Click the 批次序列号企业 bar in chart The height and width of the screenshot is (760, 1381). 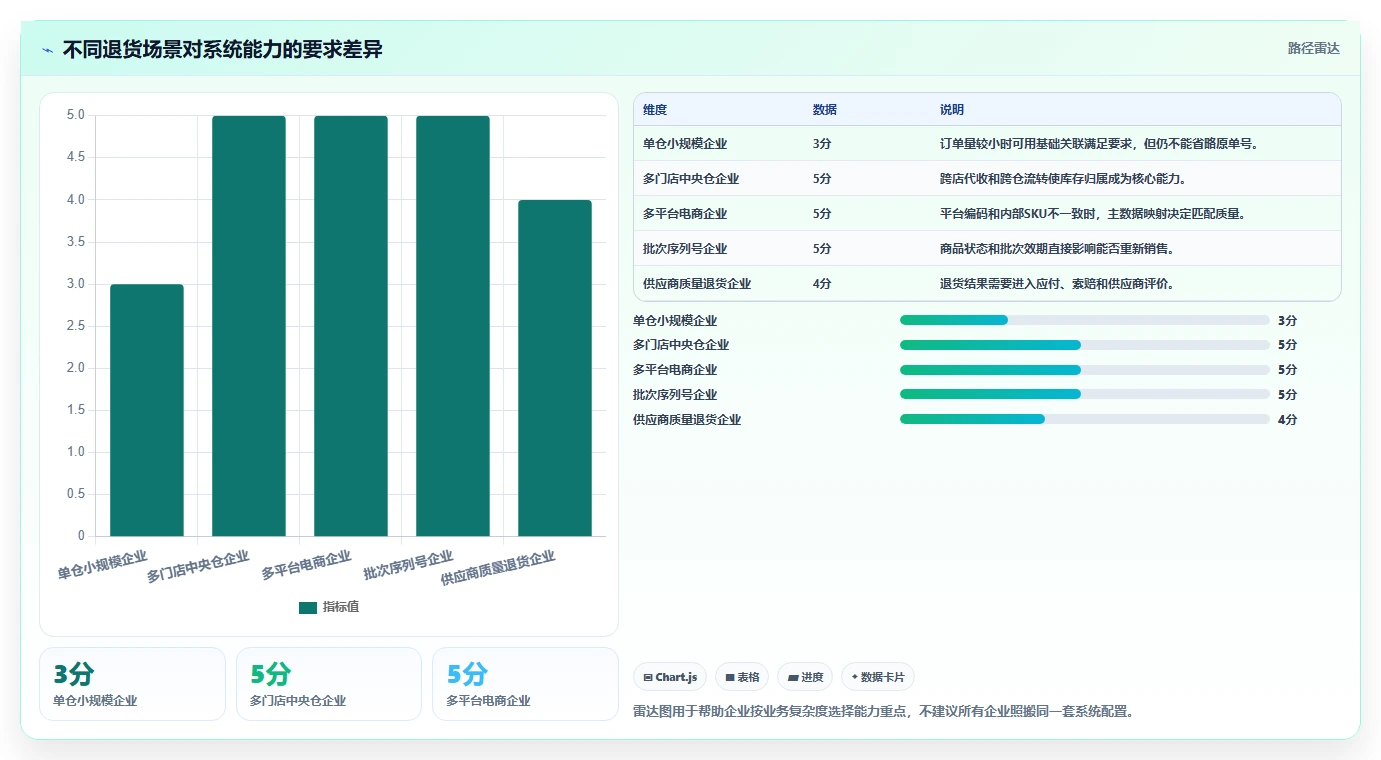453,326
